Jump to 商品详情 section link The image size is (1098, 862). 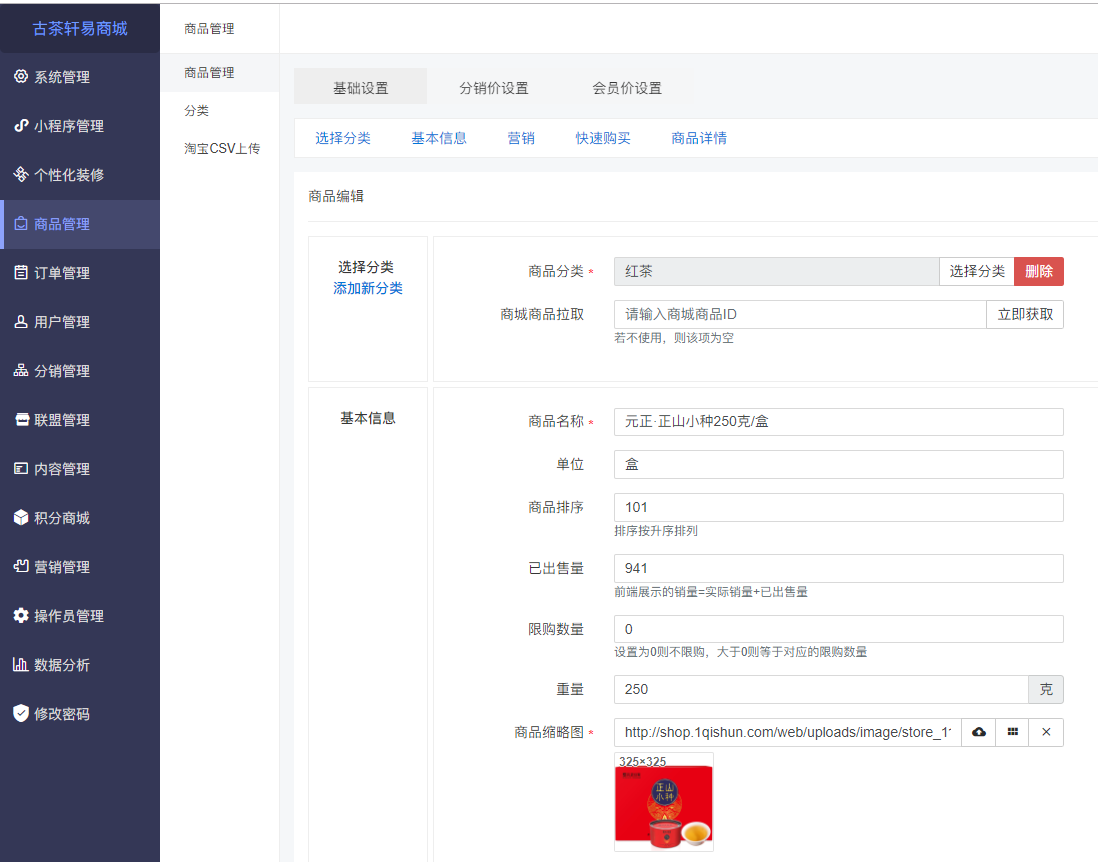pyautogui.click(x=699, y=138)
